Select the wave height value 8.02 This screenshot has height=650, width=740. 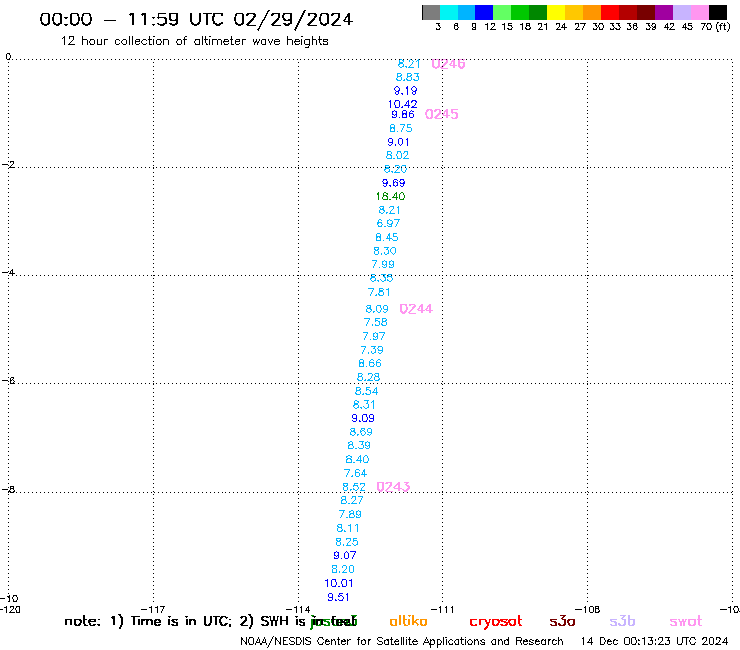pos(397,155)
